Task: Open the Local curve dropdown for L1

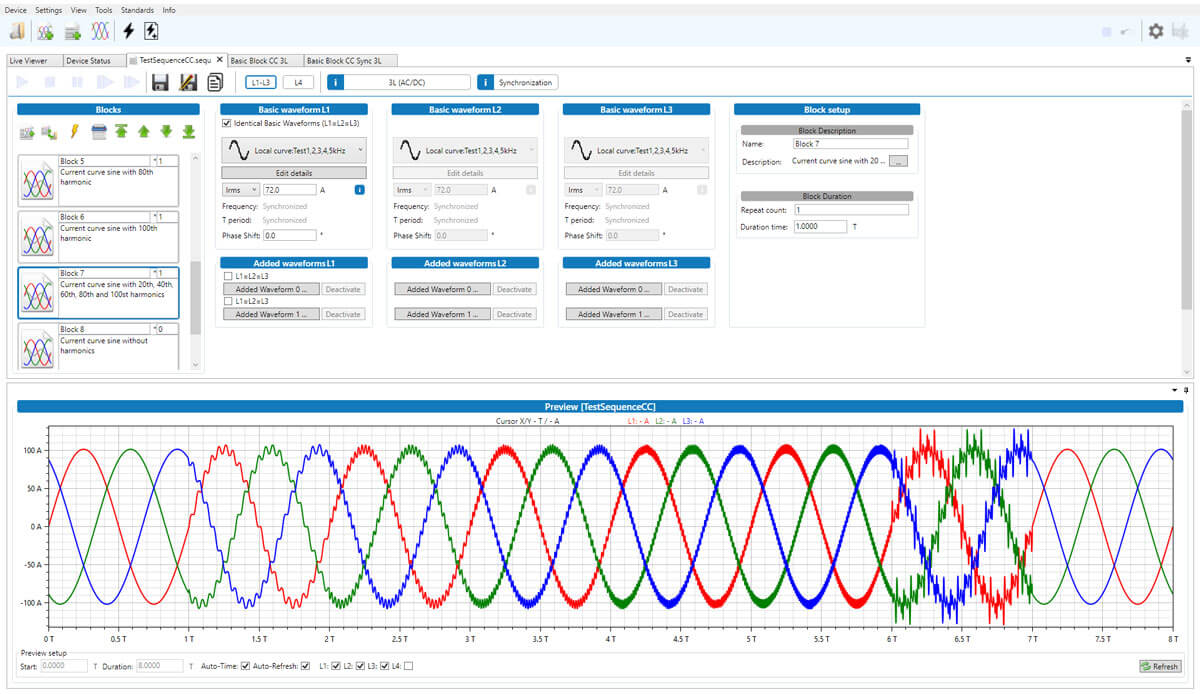Action: [294, 150]
